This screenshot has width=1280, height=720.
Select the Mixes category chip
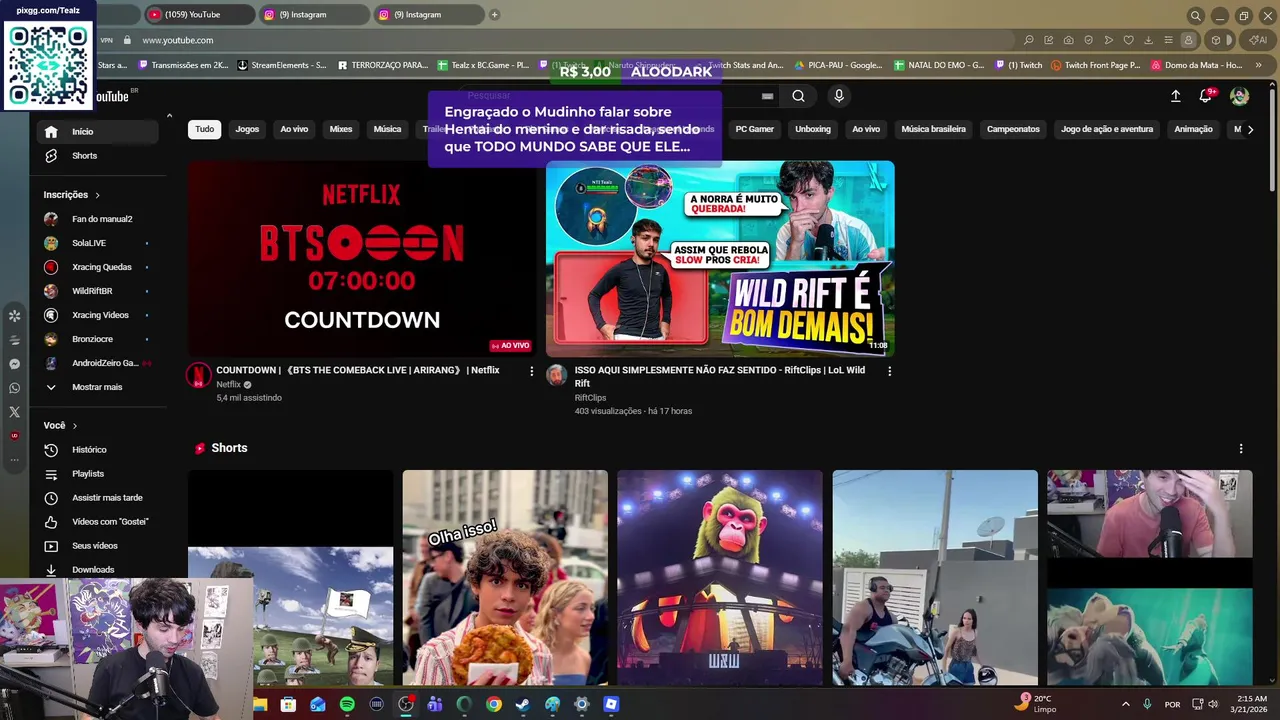pyautogui.click(x=341, y=129)
